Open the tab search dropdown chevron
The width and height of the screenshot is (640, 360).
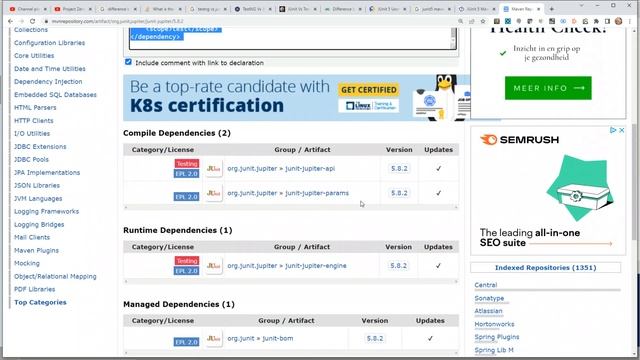tap(581, 6)
